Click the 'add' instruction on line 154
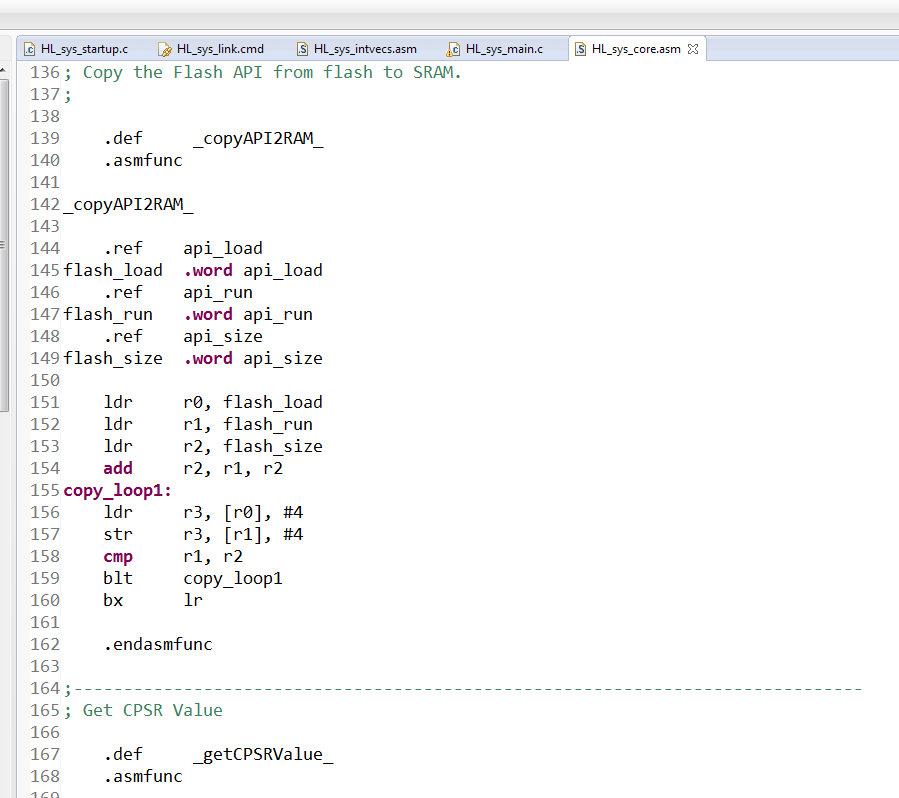 [x=118, y=468]
